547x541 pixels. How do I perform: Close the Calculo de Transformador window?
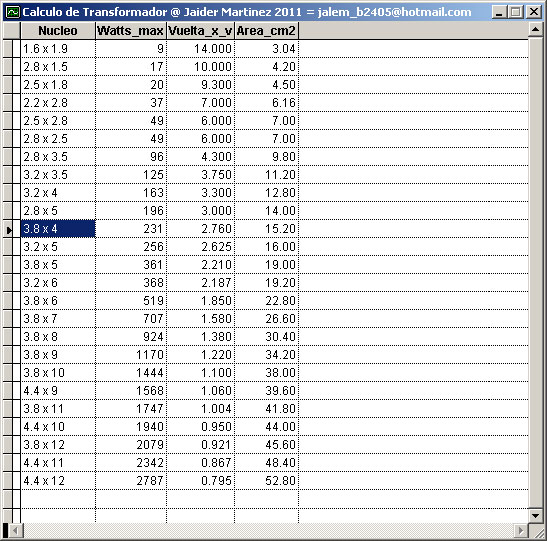click(534, 13)
